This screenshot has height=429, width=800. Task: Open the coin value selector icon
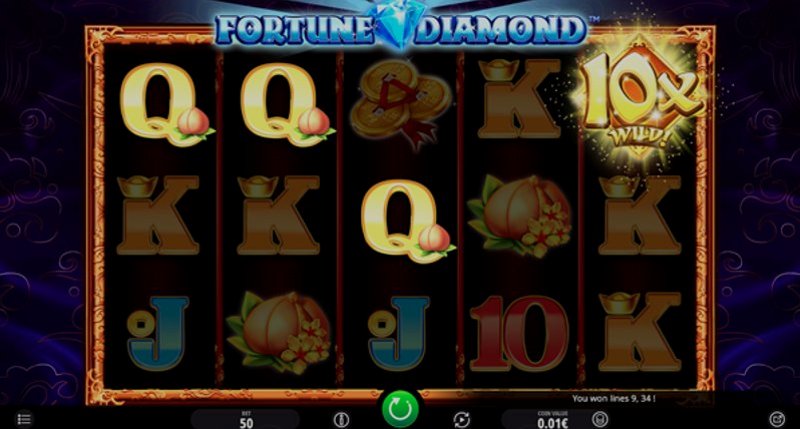coord(600,419)
